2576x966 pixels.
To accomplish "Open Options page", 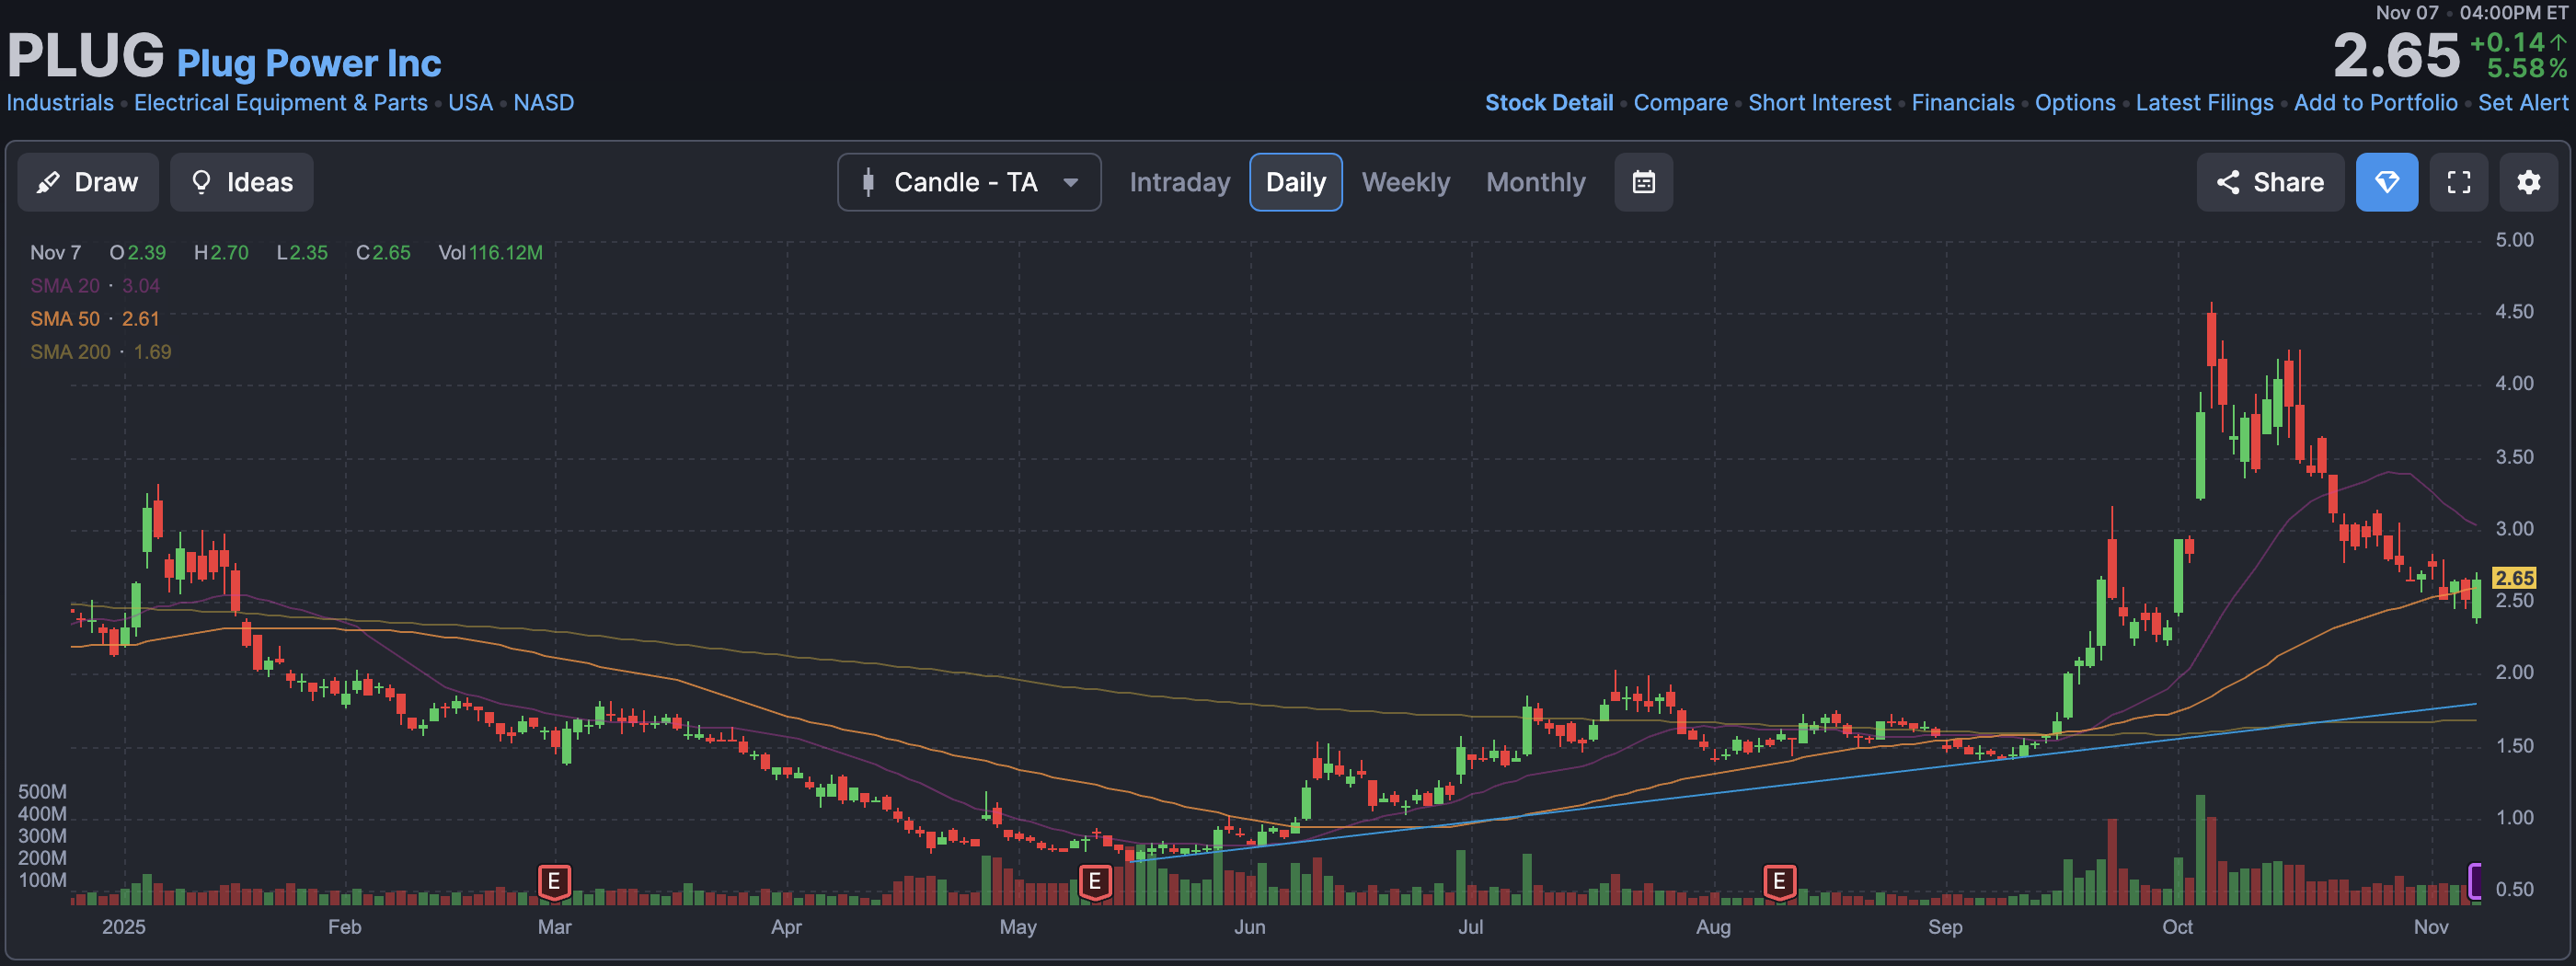I will pos(2075,103).
